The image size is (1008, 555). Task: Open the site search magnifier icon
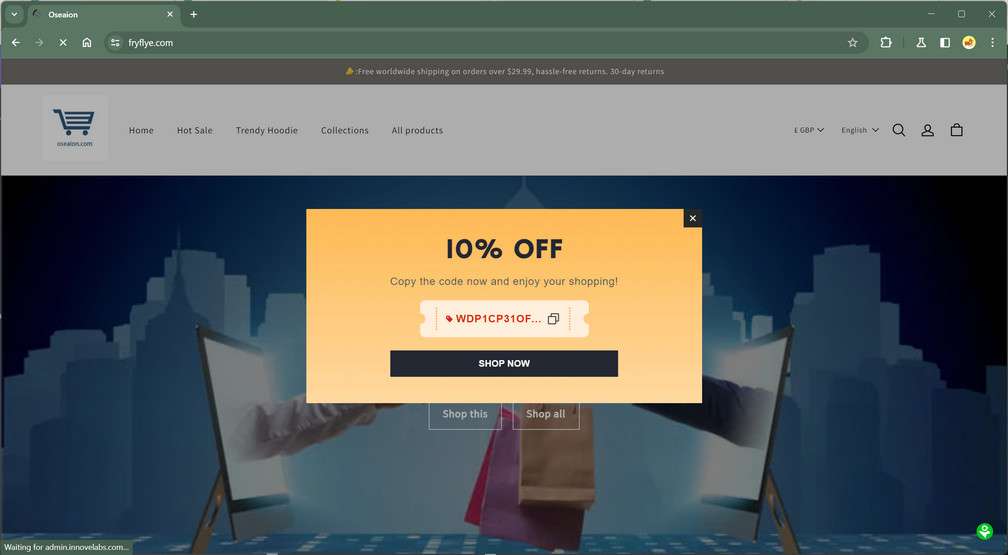pyautogui.click(x=899, y=131)
